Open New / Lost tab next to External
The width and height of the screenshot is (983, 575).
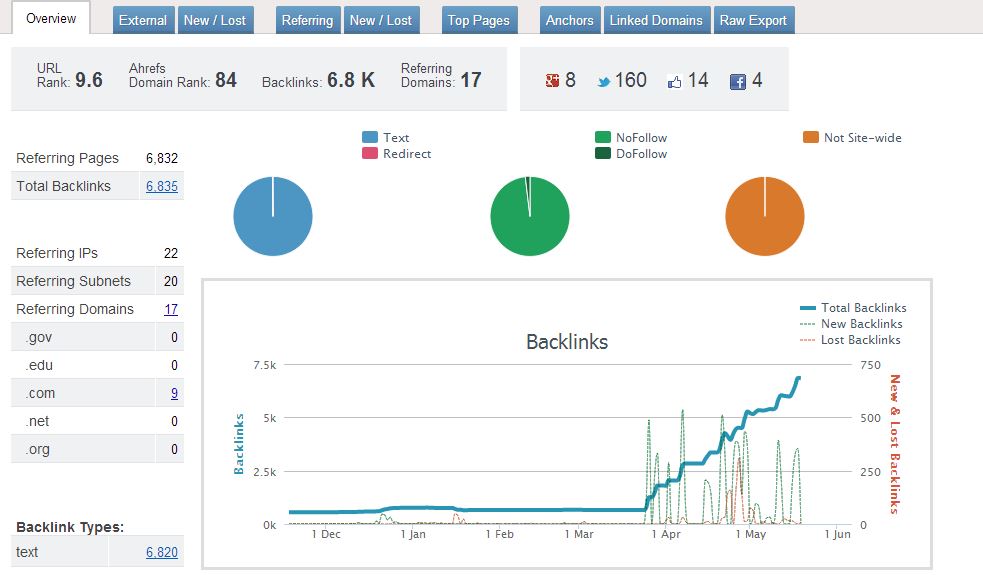coord(215,20)
